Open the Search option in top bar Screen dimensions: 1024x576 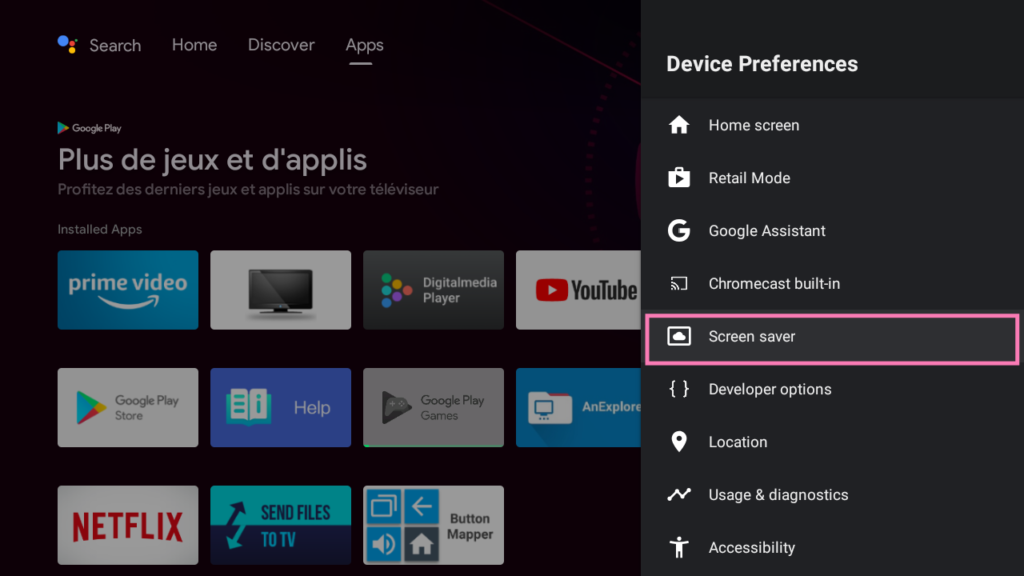(115, 45)
